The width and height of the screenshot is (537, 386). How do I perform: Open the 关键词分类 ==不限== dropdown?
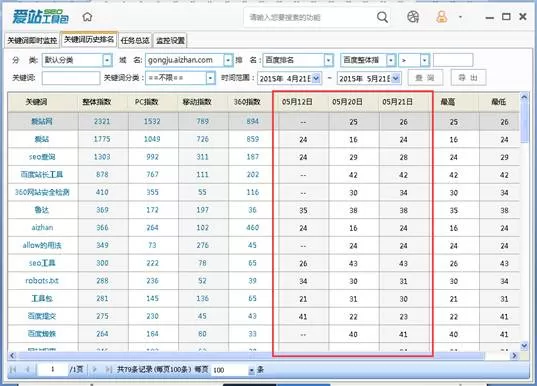[211, 78]
